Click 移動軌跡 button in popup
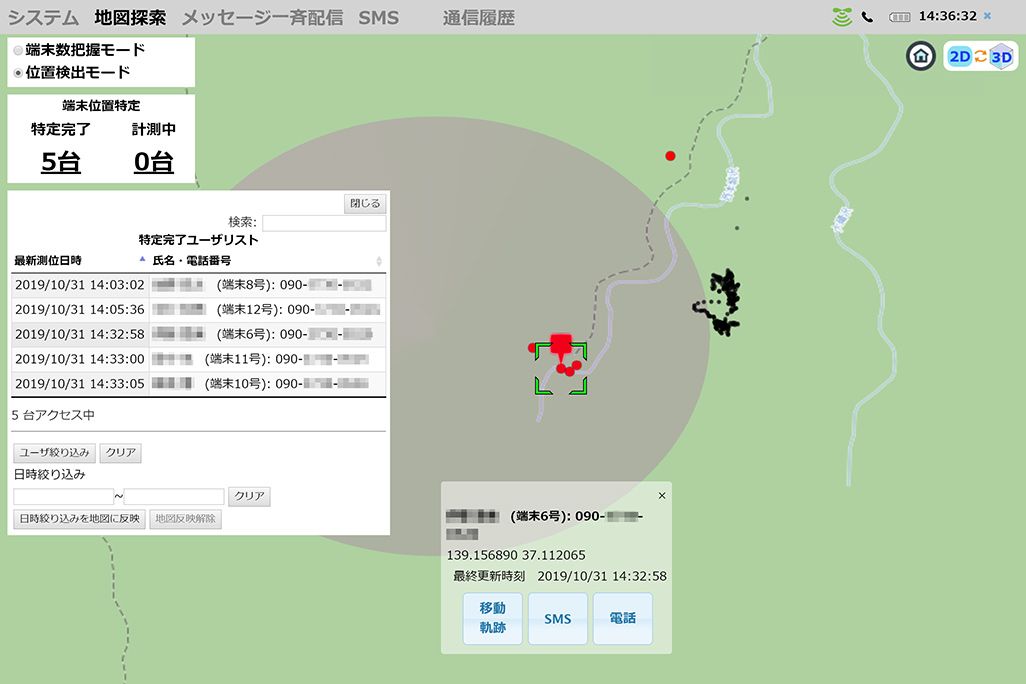 click(x=493, y=619)
